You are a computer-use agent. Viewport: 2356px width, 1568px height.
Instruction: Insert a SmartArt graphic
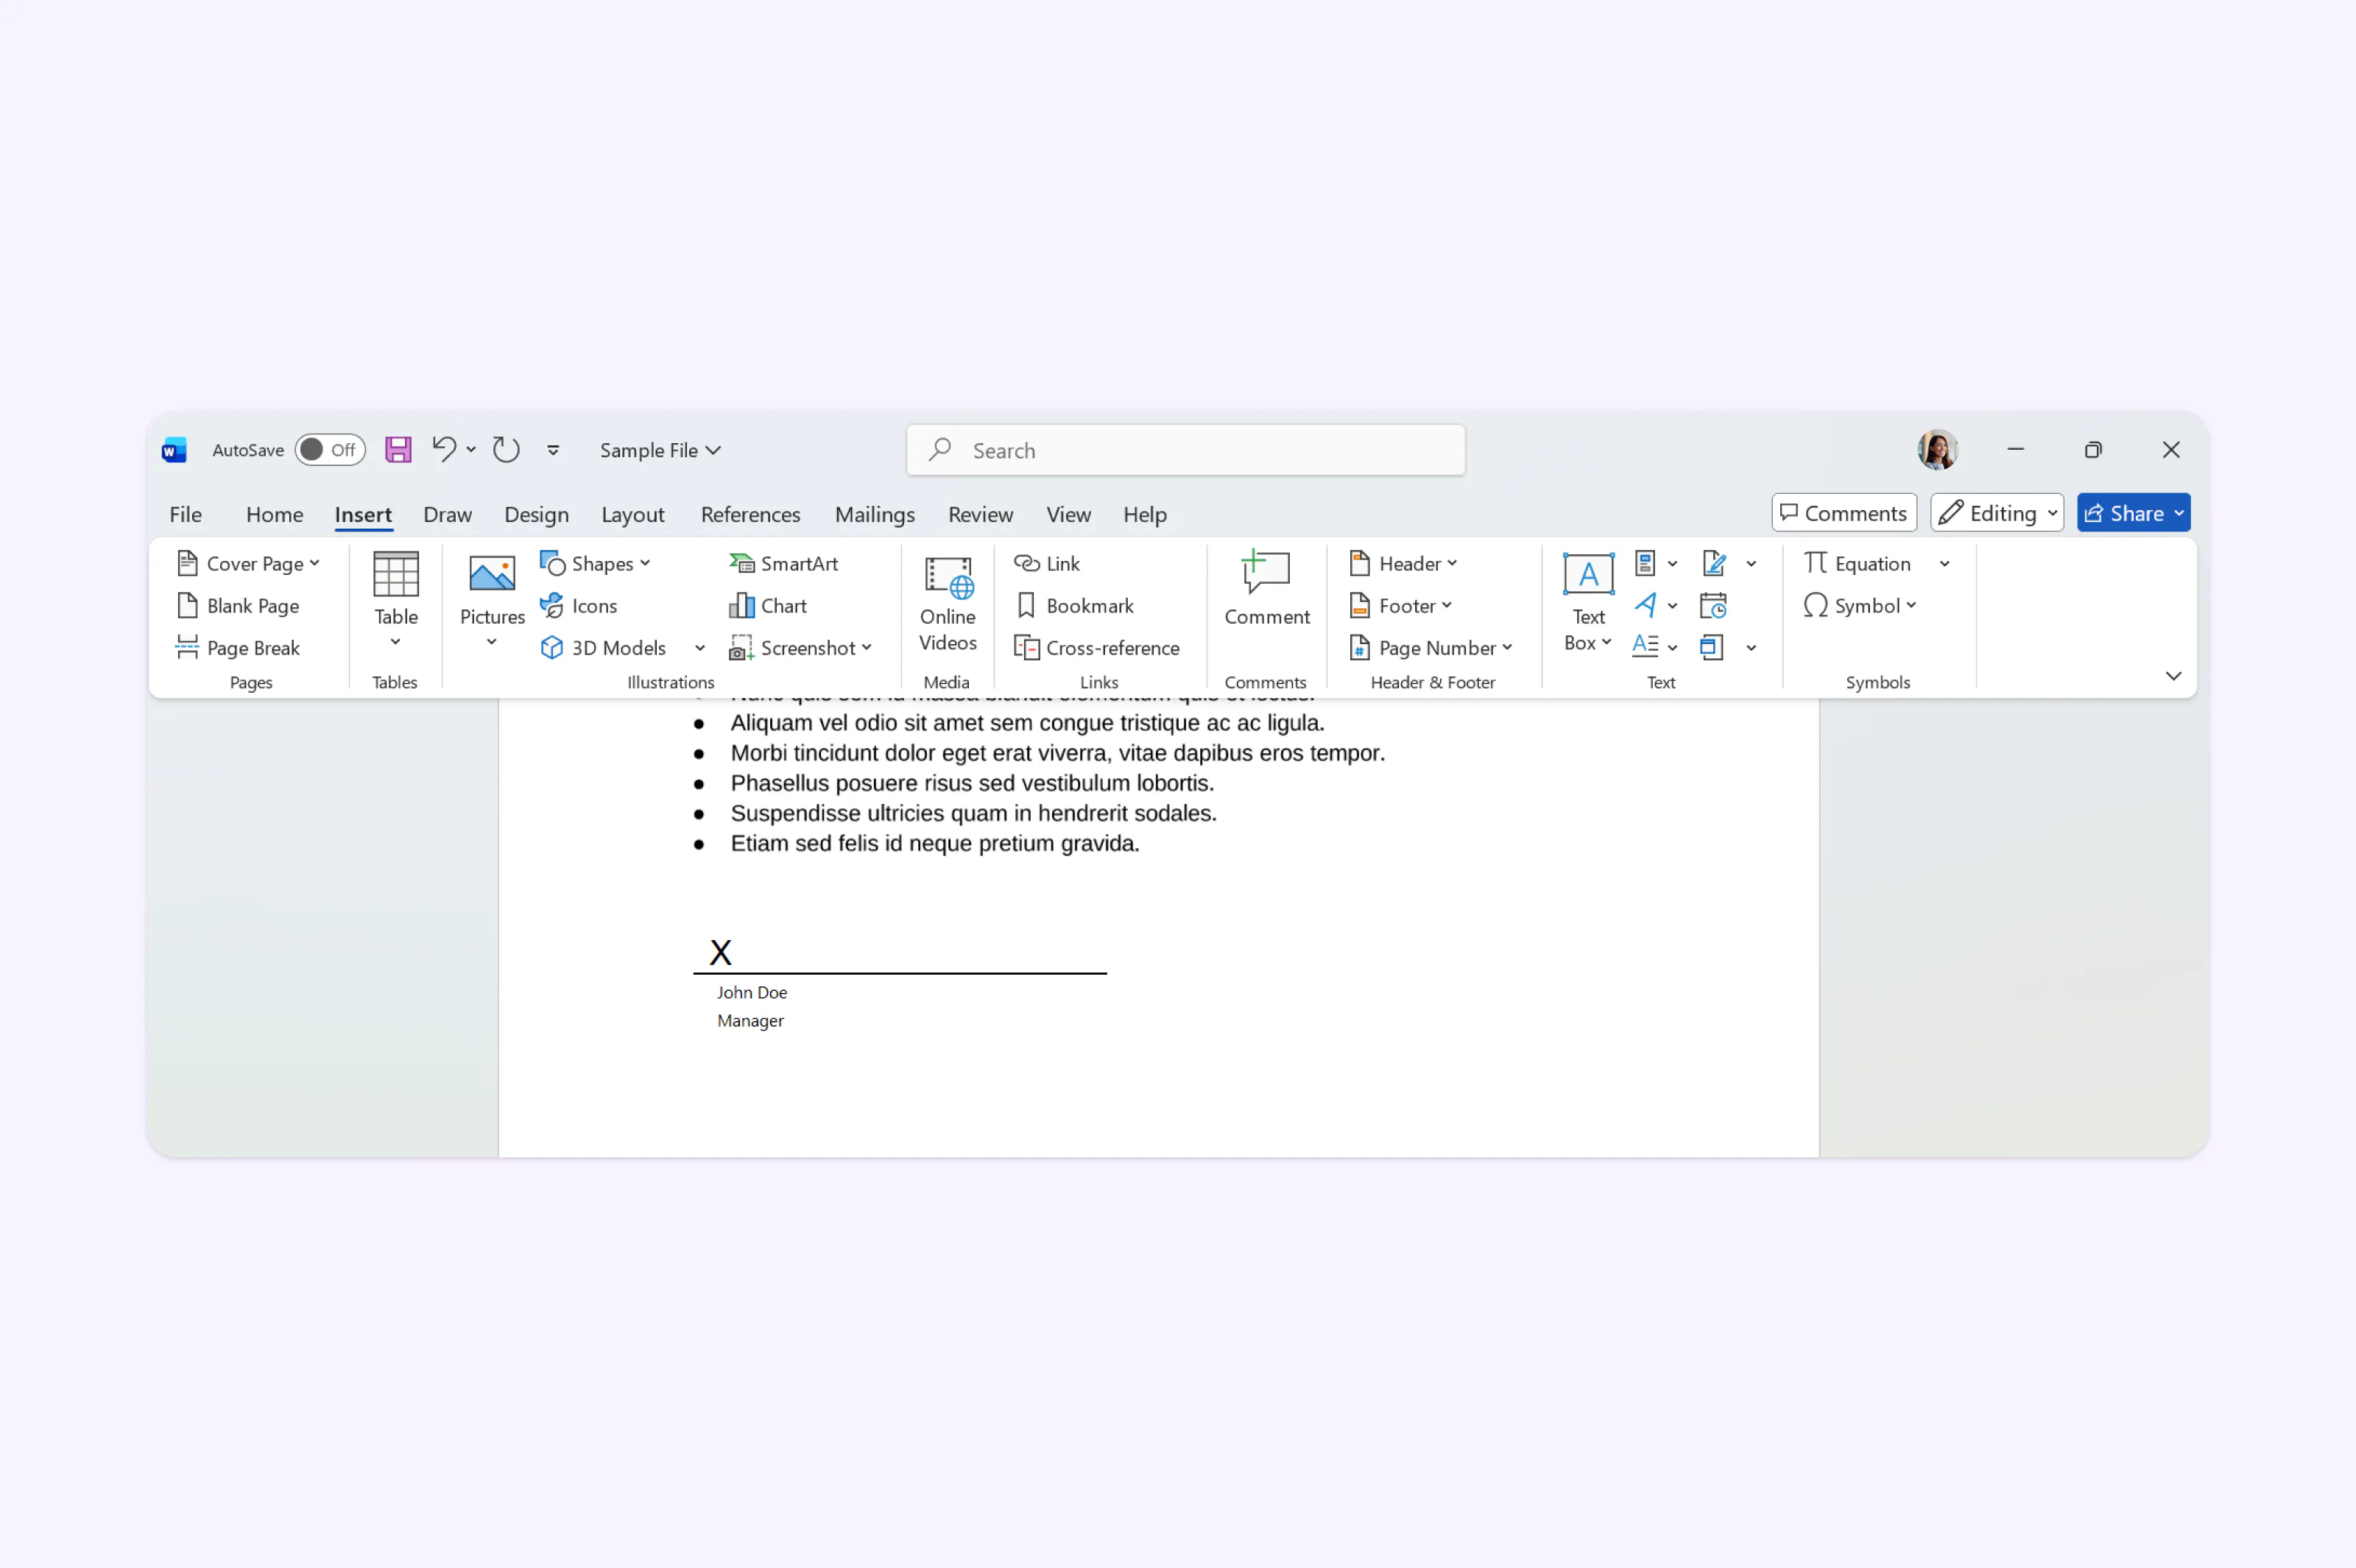point(784,564)
